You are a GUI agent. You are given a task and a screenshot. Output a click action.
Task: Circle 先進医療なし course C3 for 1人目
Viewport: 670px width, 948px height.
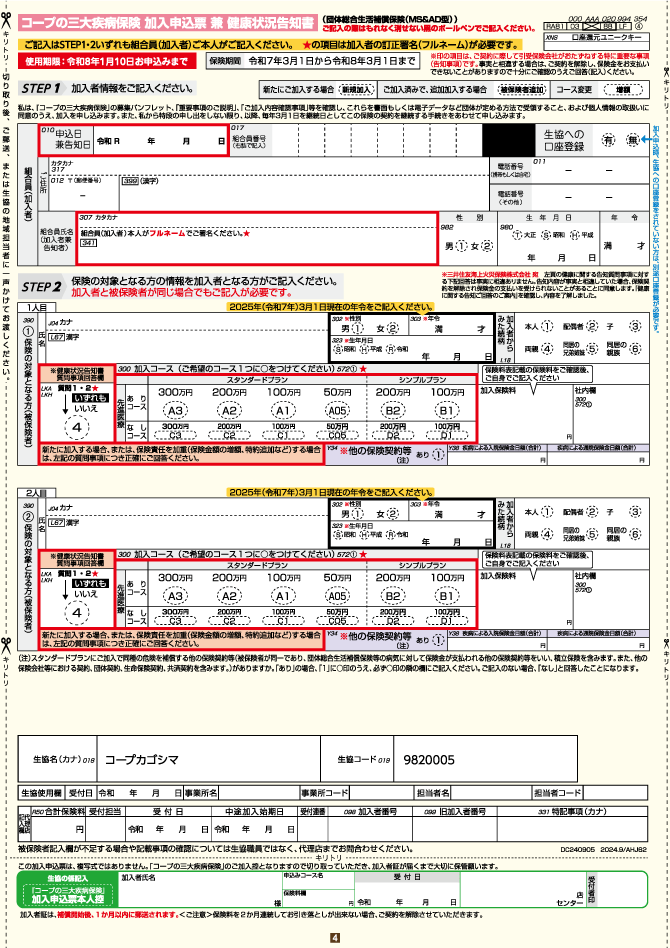pos(175,435)
